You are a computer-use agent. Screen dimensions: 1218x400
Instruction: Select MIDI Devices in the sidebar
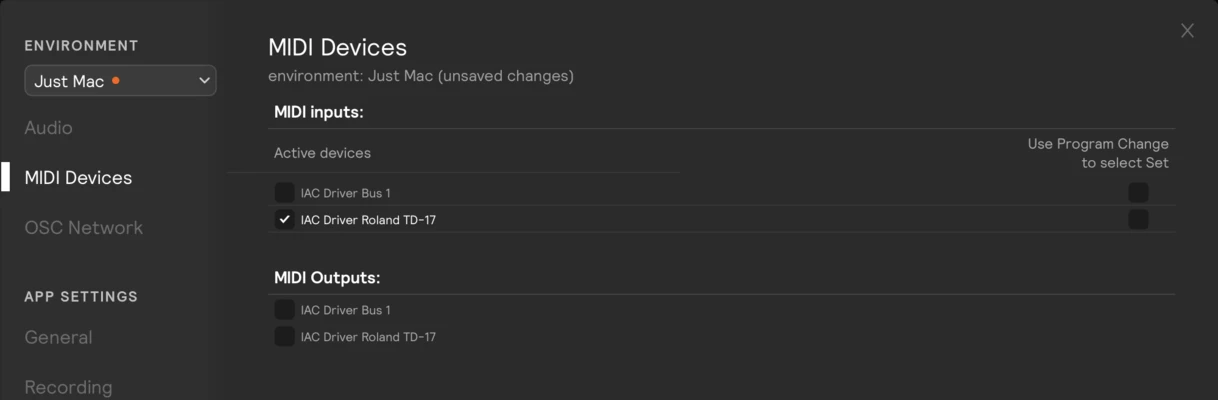[78, 178]
